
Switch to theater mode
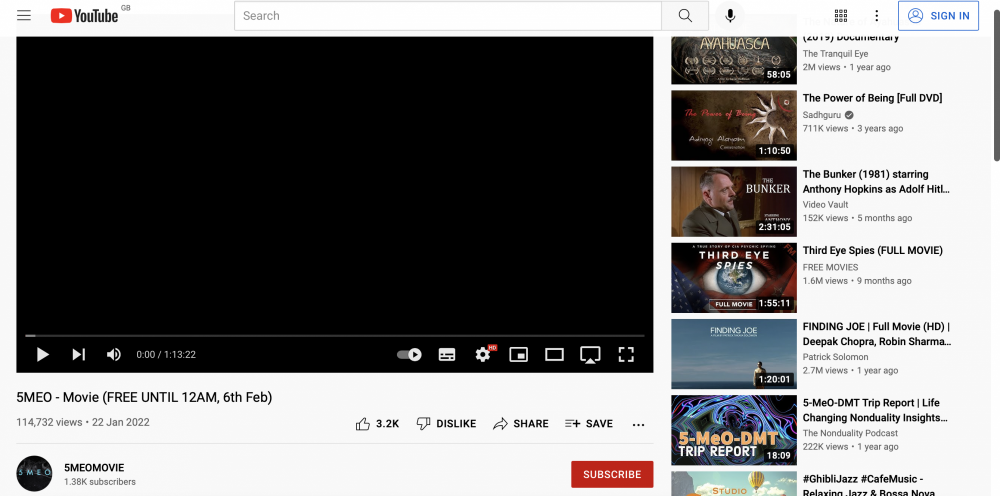tap(554, 354)
